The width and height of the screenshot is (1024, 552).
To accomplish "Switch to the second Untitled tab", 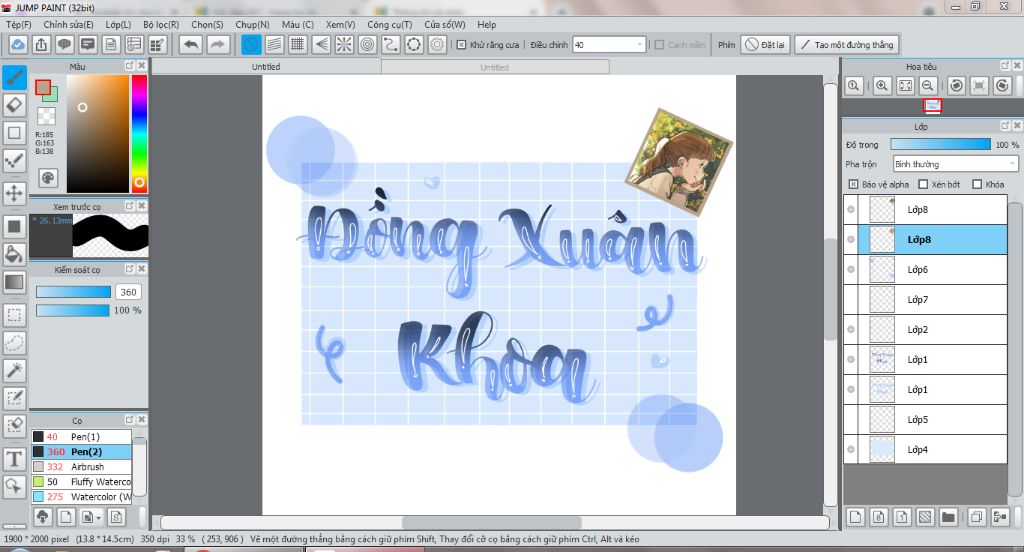I will point(494,67).
